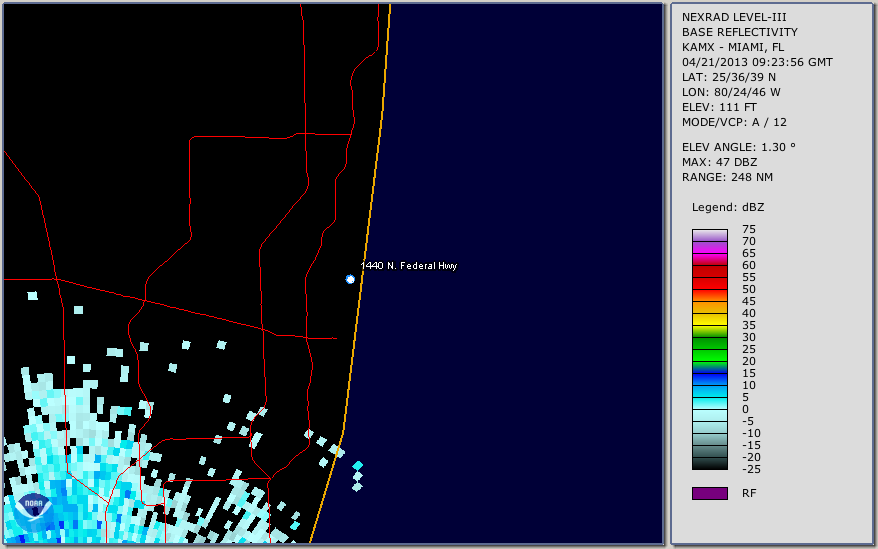Click the 1440 N. Federal Hwy label
The height and width of the screenshot is (549, 878).
click(409, 266)
